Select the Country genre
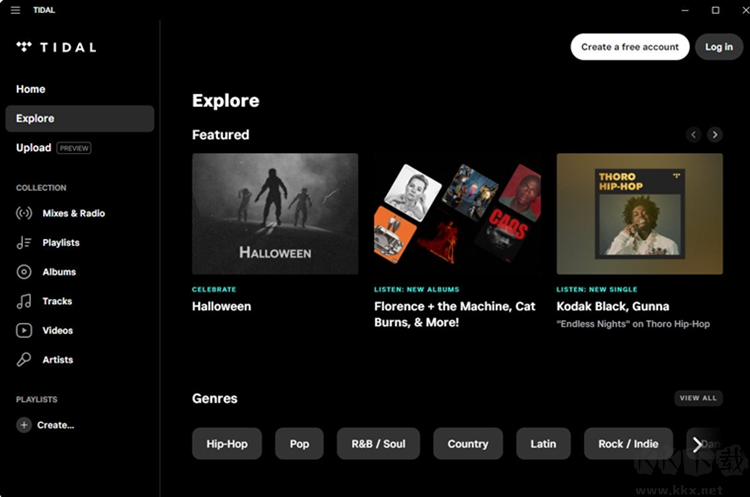 468,444
